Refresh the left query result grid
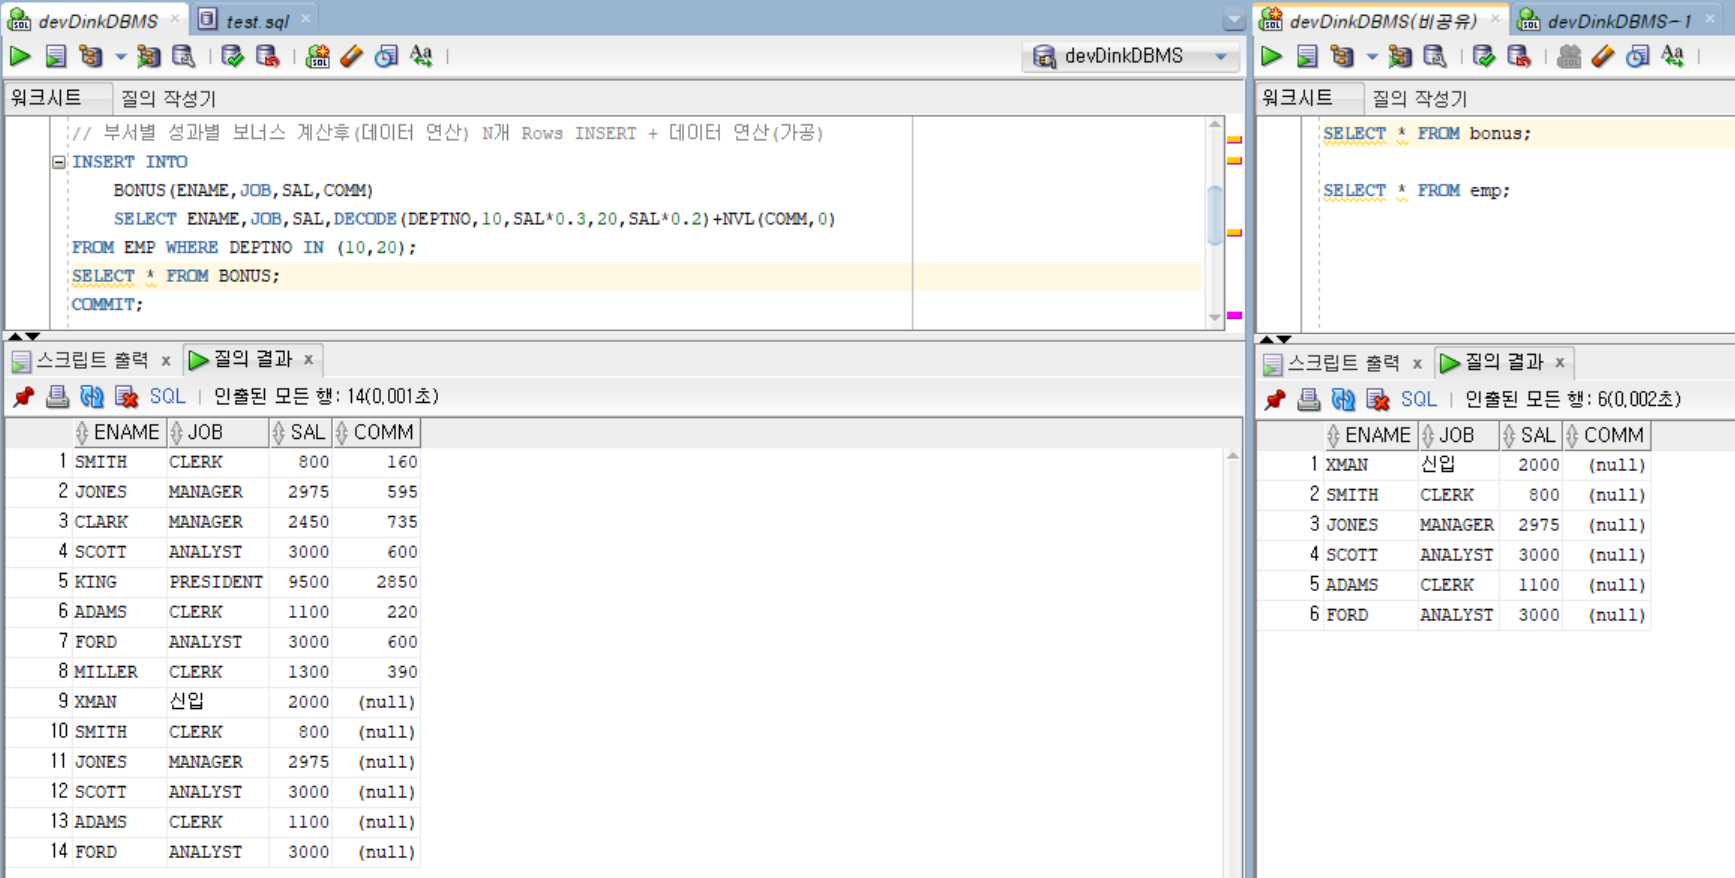Image resolution: width=1735 pixels, height=878 pixels. click(x=92, y=397)
